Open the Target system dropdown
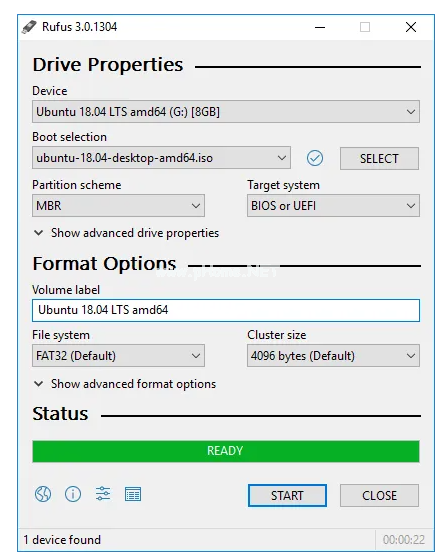Screen dimensions: 445x560 click(x=333, y=205)
